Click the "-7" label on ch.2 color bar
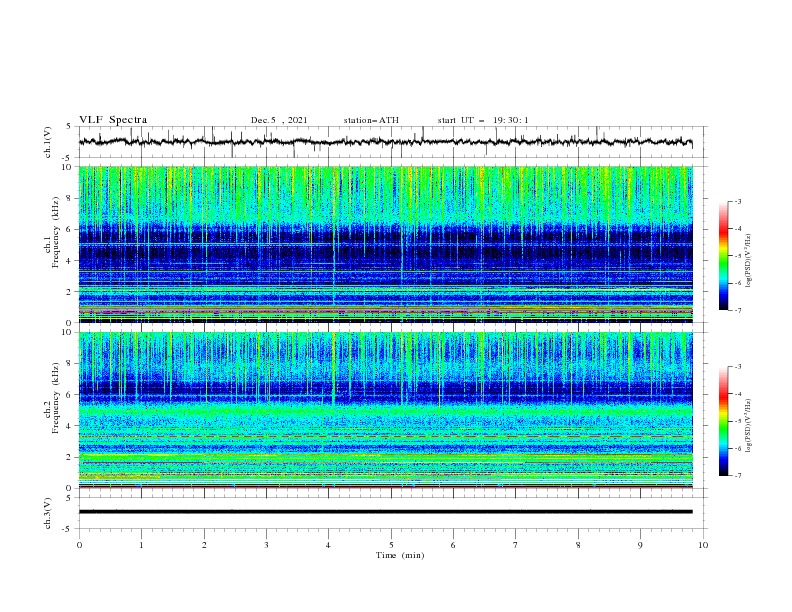792x612 pixels. point(737,476)
